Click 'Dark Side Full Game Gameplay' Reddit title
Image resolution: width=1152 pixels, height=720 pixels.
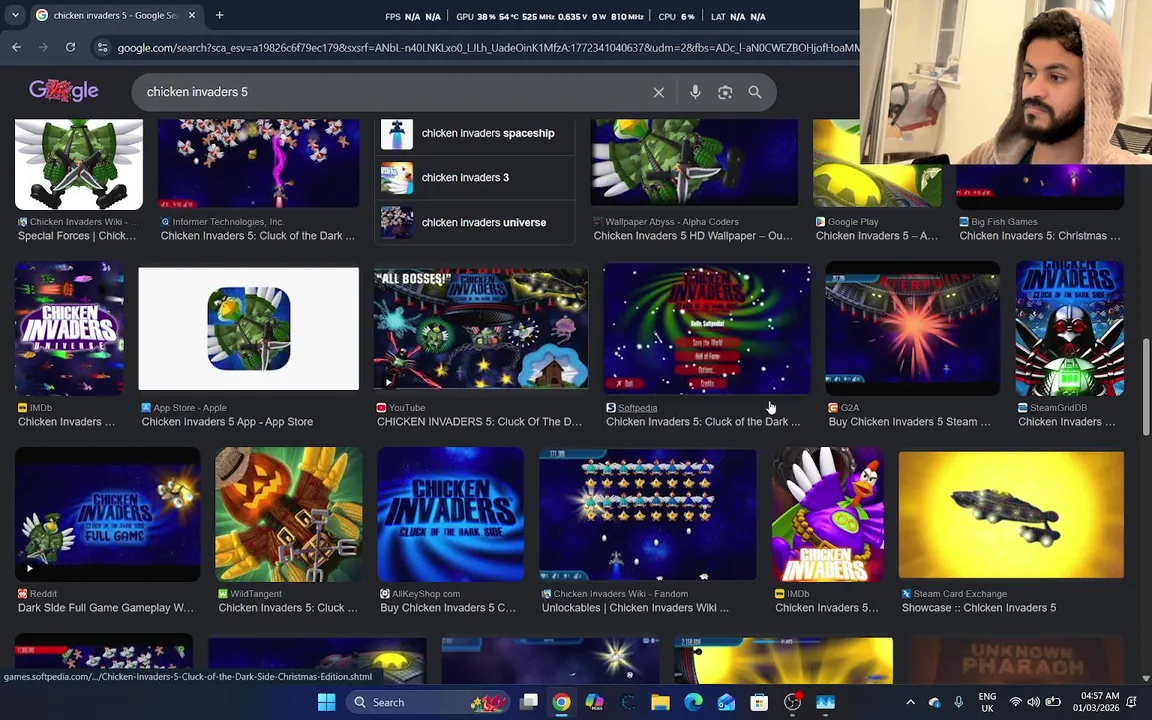click(106, 608)
